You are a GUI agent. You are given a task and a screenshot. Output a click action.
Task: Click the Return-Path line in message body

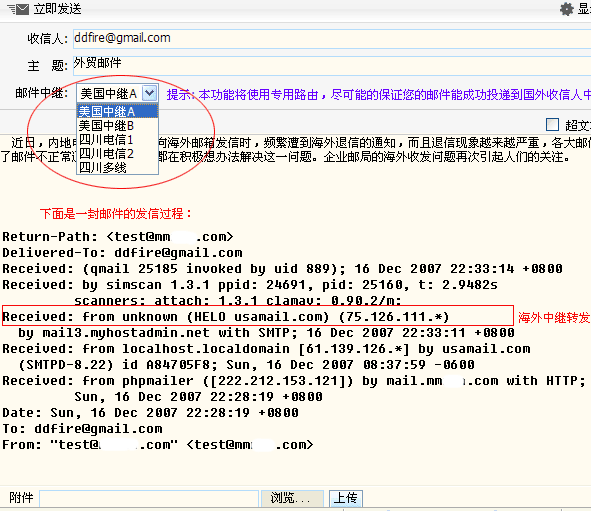point(118,237)
